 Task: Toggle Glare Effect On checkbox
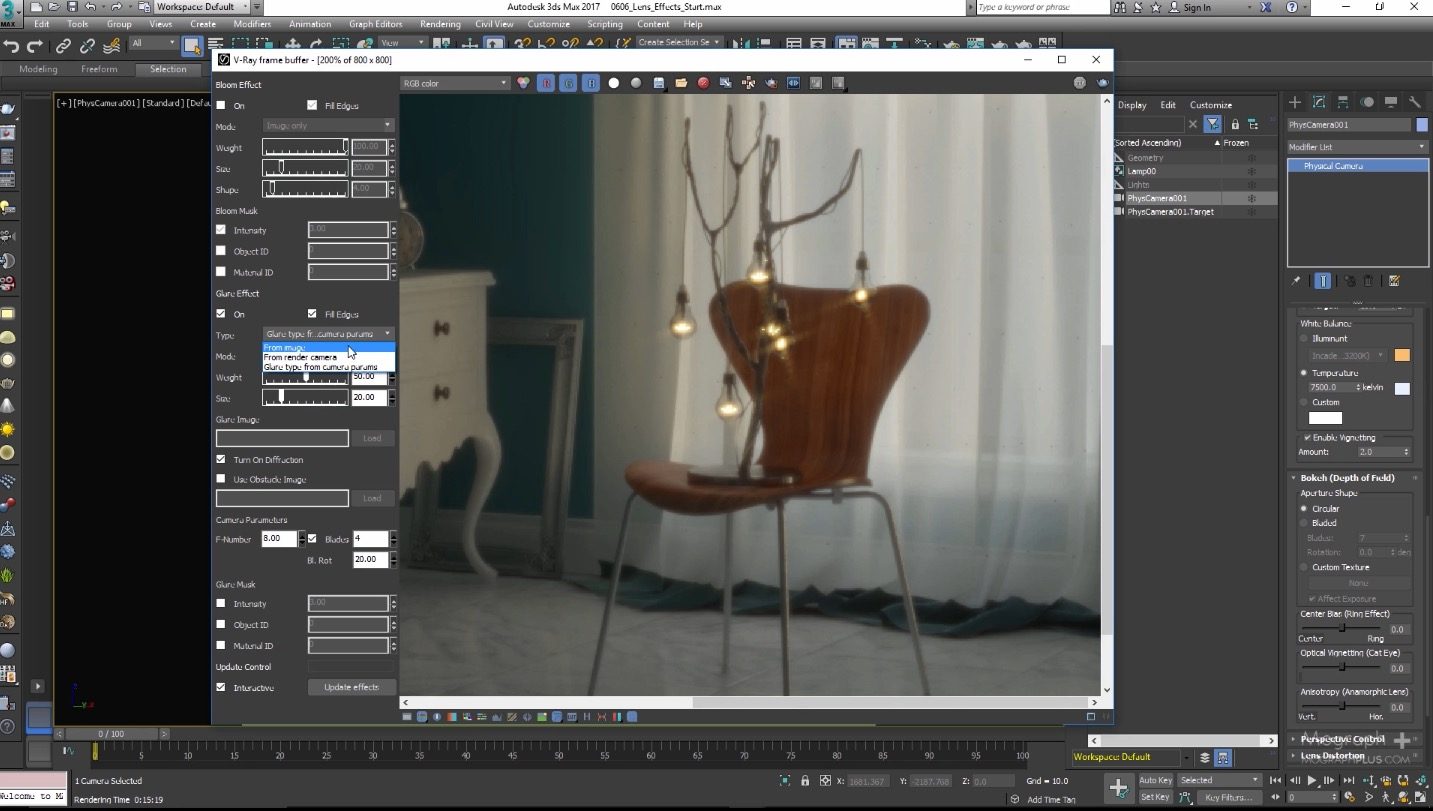click(221, 314)
